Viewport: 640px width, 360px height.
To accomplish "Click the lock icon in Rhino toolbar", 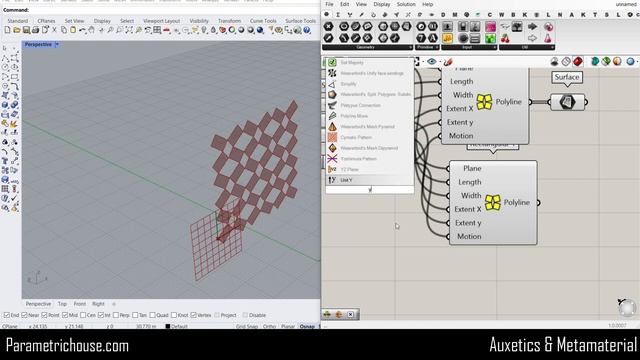I will coord(213,30).
